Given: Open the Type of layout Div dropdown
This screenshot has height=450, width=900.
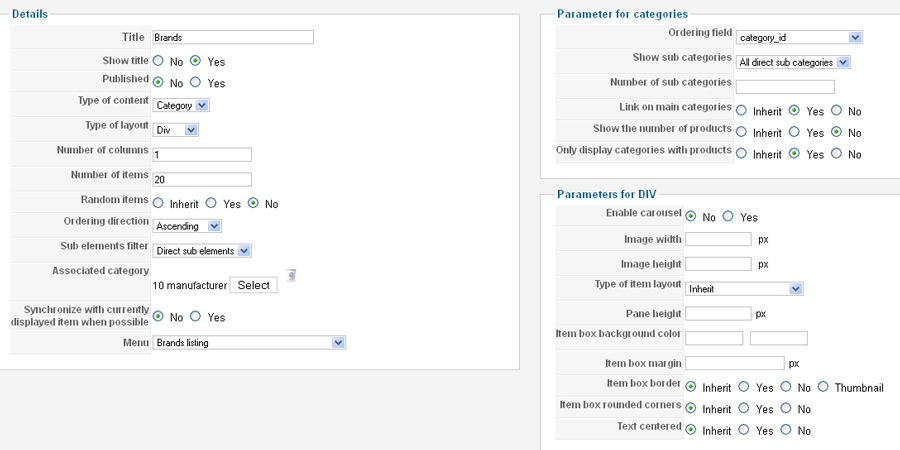Looking at the screenshot, I should (x=176, y=130).
